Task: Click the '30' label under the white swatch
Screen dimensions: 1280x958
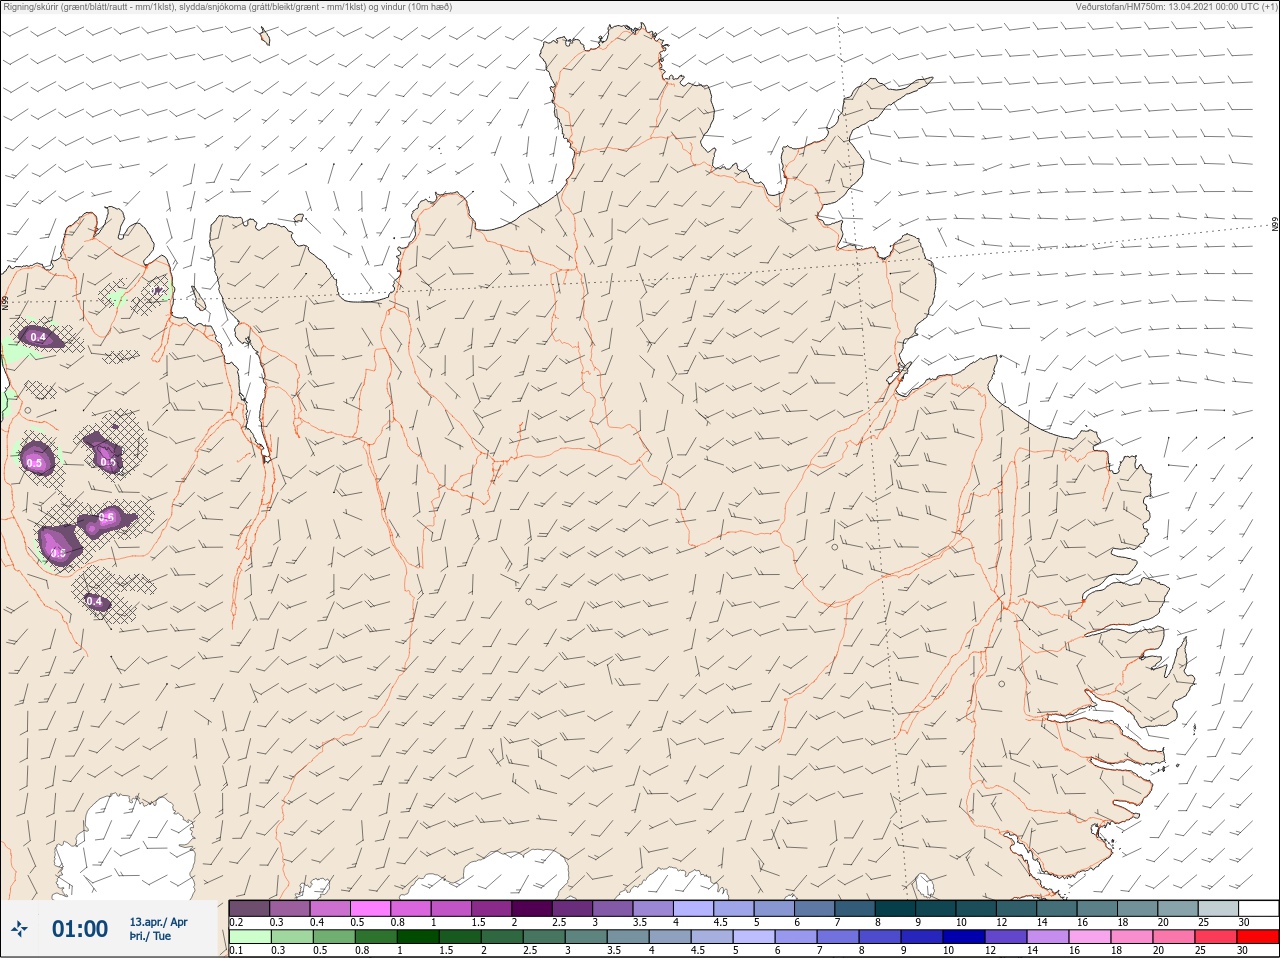Action: pyautogui.click(x=1243, y=922)
